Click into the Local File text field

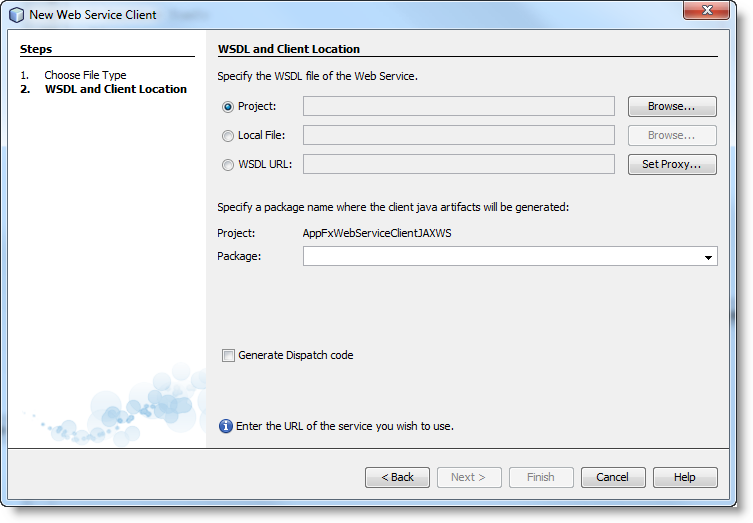[x=458, y=136]
